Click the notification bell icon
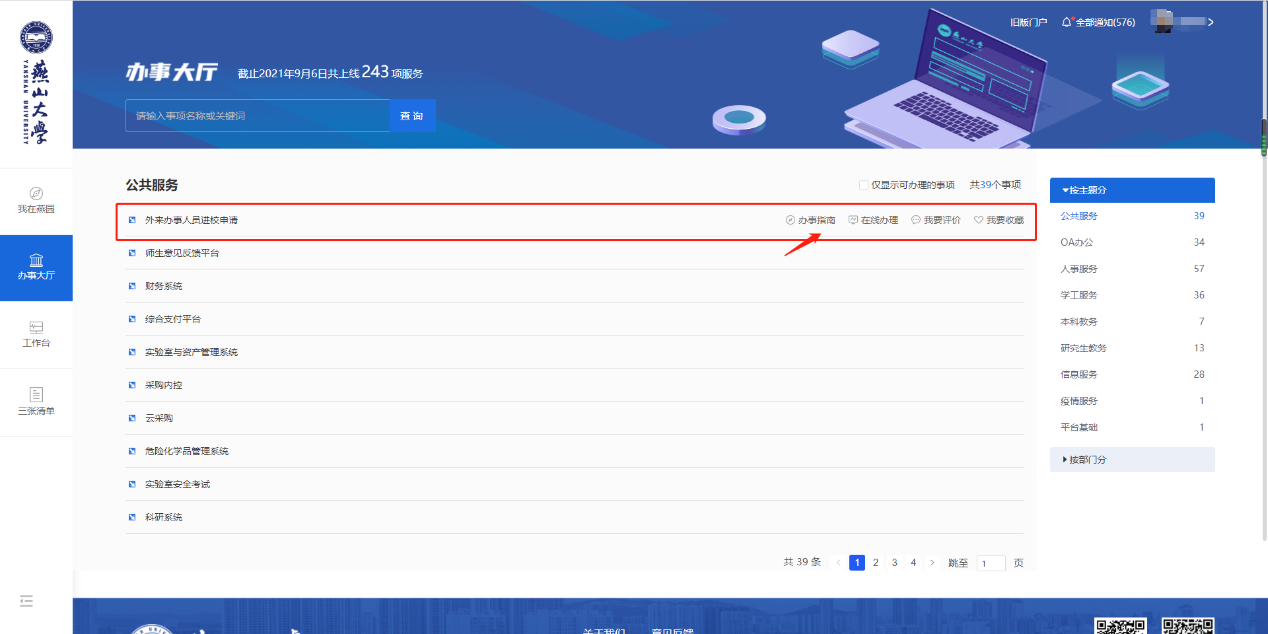 [x=1067, y=22]
